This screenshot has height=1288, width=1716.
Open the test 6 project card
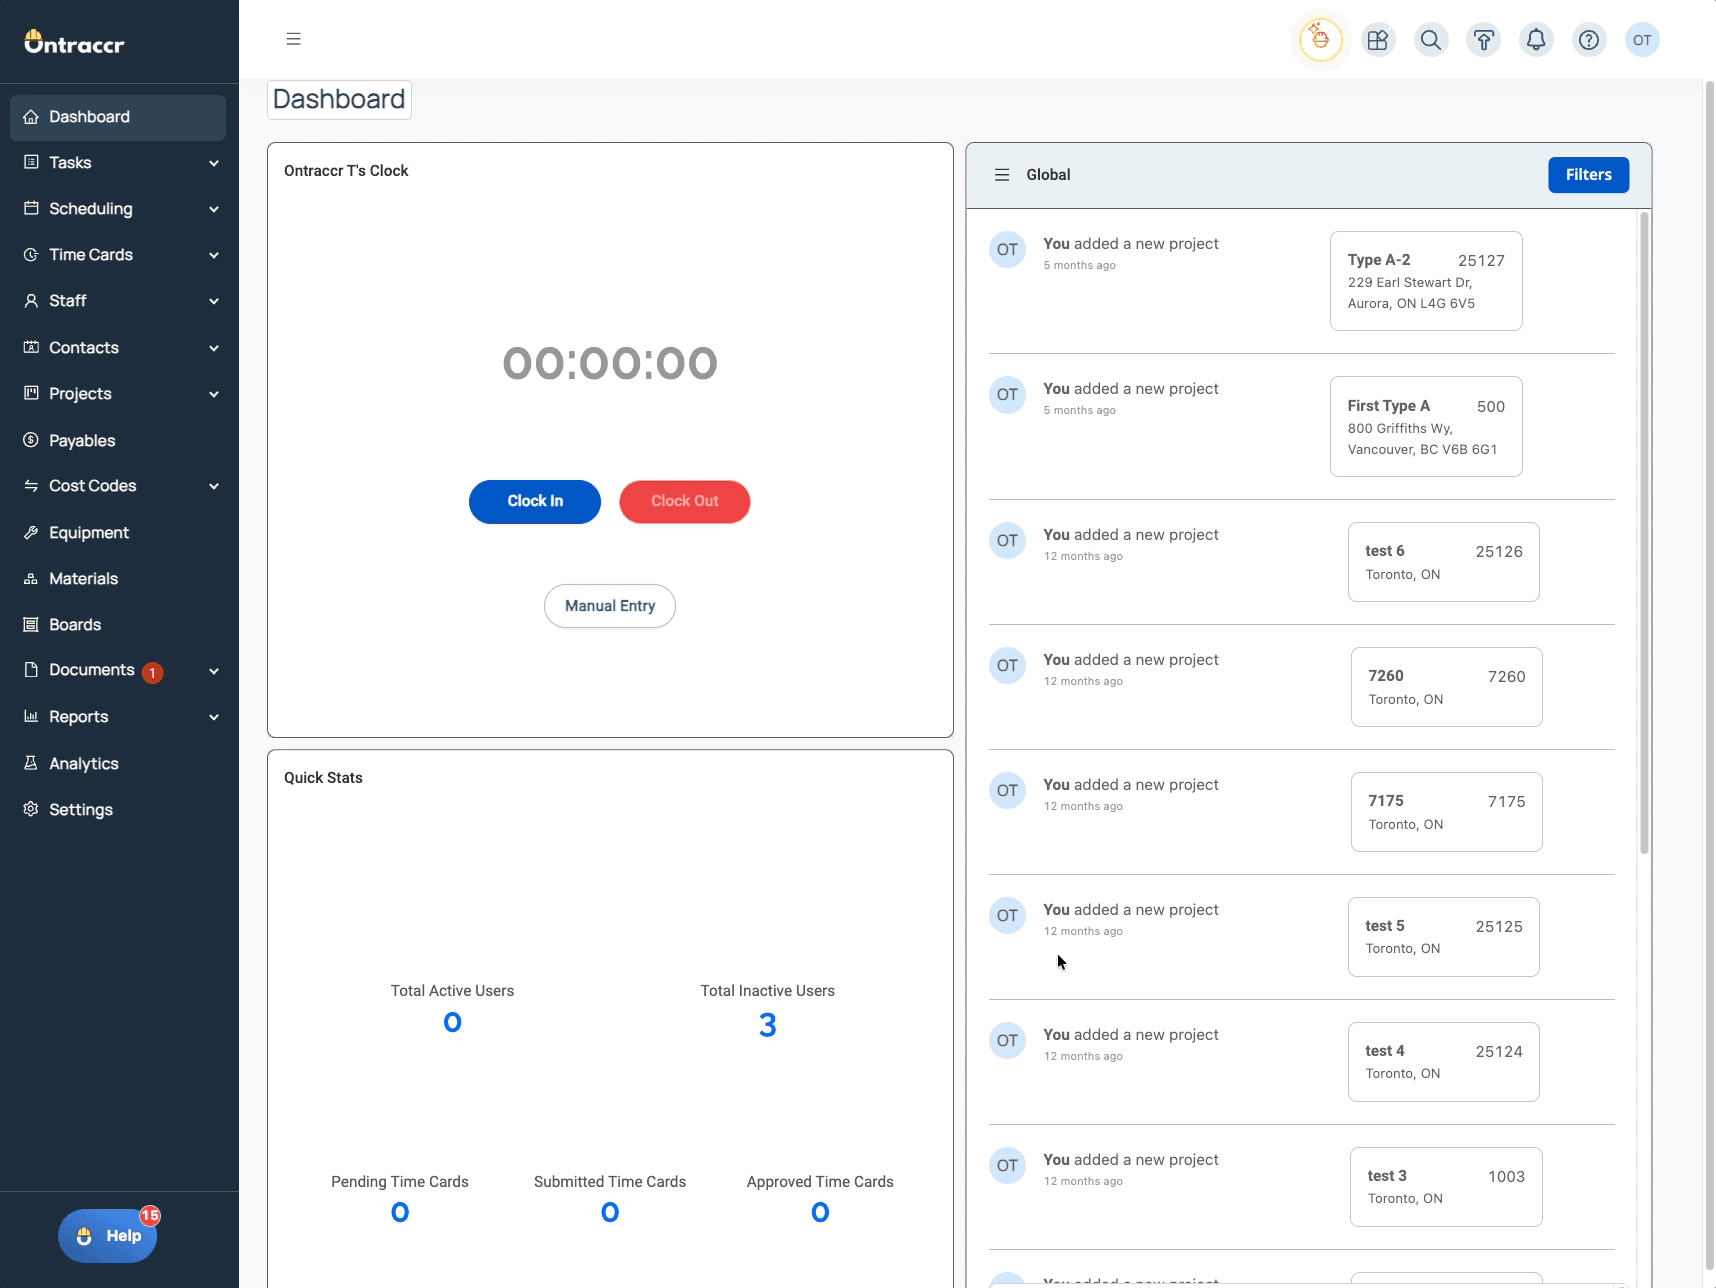pyautogui.click(x=1443, y=562)
